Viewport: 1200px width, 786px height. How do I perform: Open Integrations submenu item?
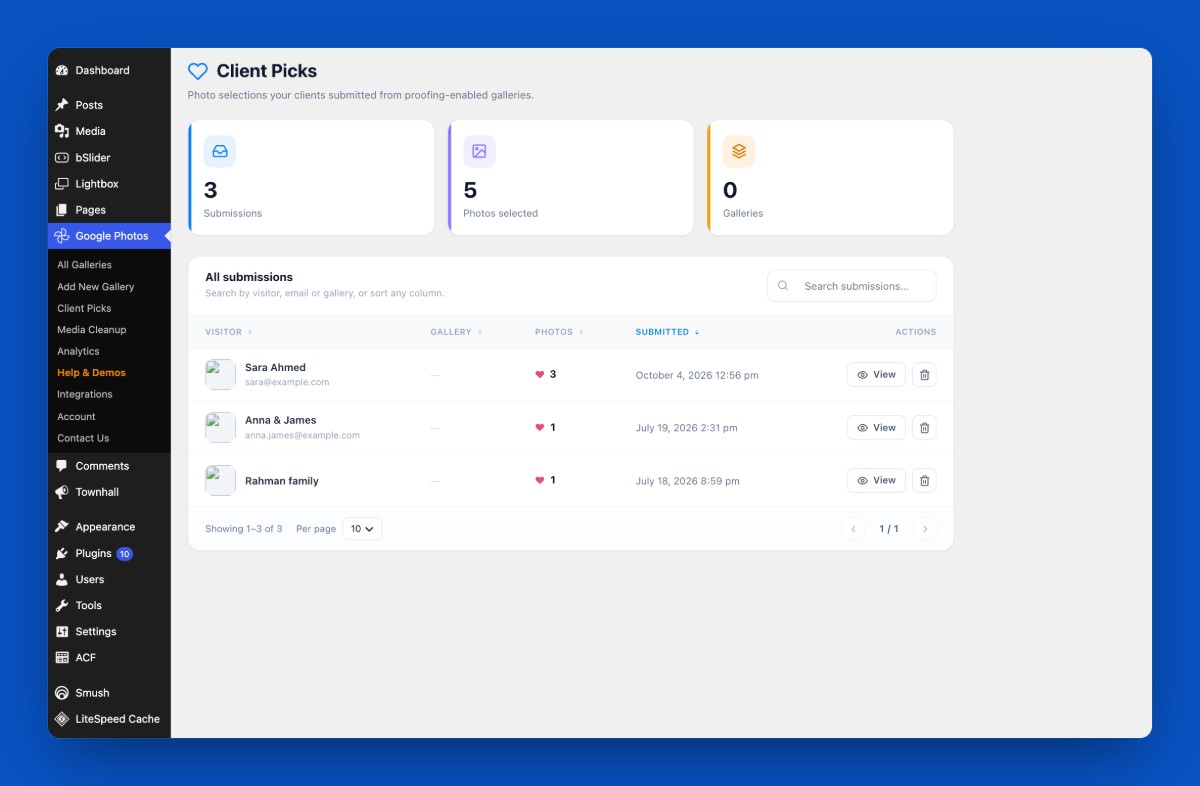click(85, 395)
